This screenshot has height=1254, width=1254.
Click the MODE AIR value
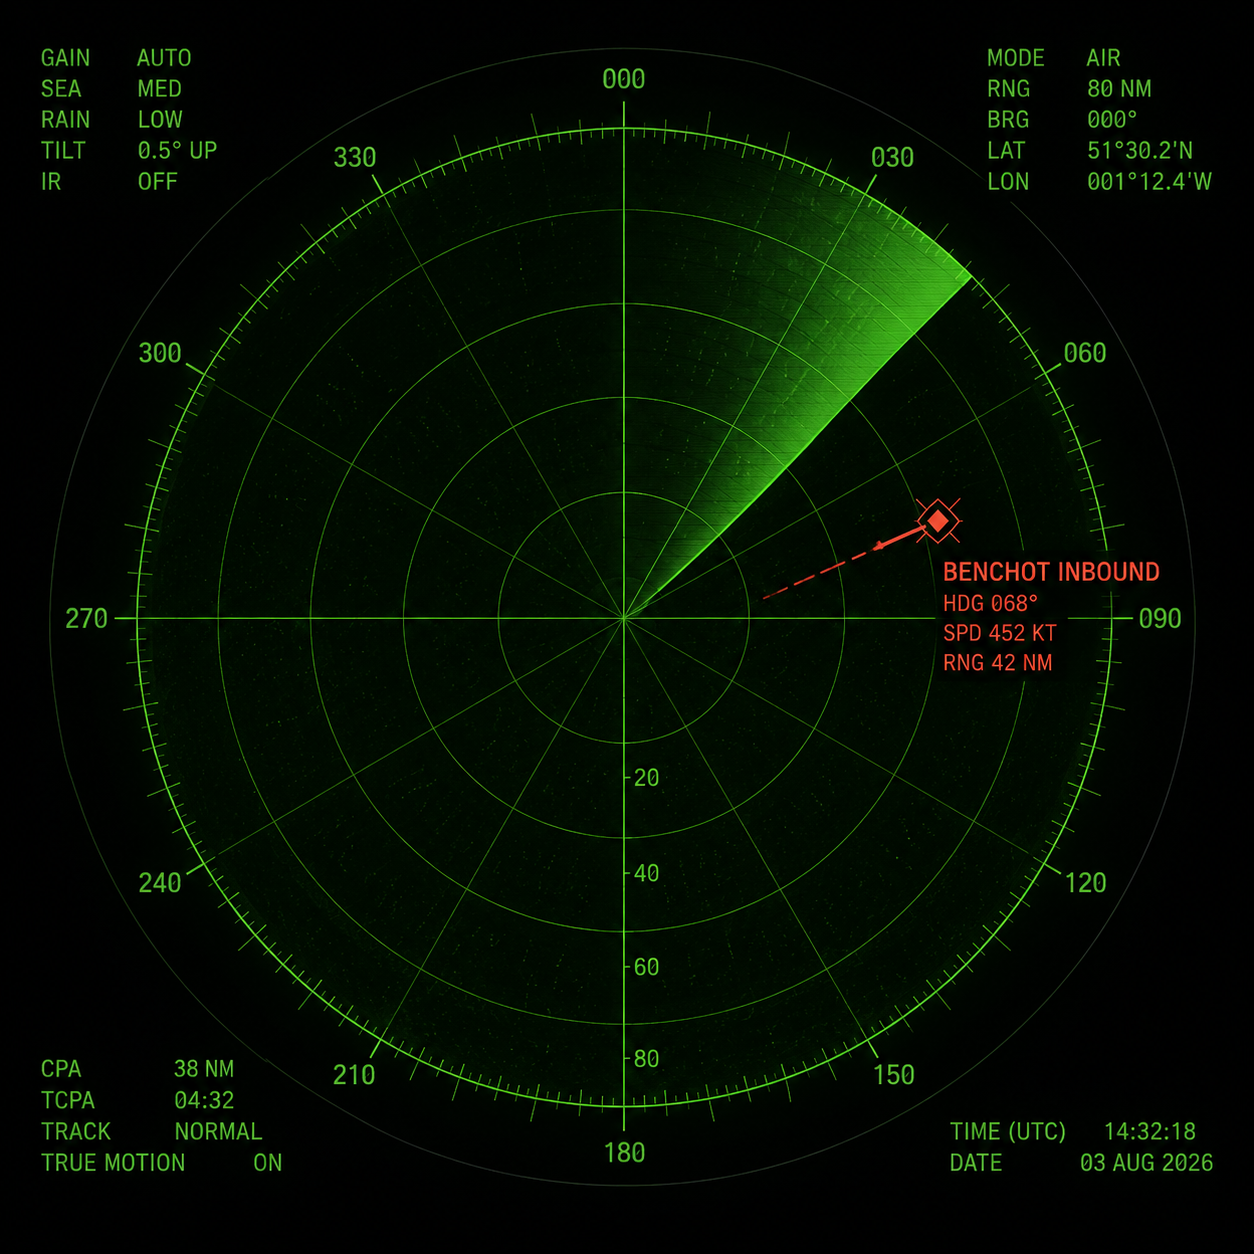click(1103, 58)
